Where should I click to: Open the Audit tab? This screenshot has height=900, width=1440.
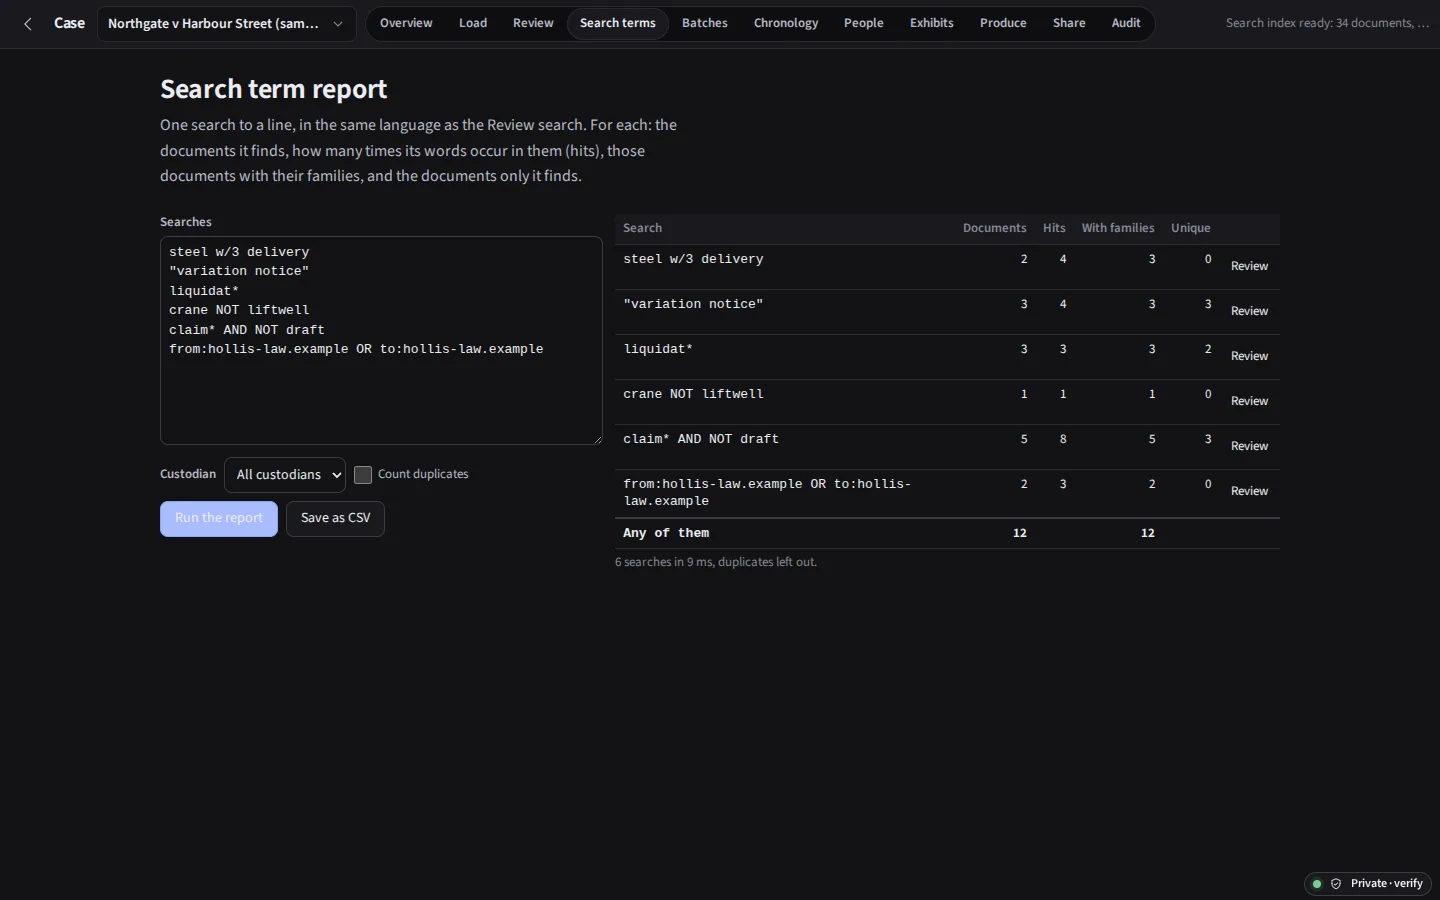coord(1126,23)
